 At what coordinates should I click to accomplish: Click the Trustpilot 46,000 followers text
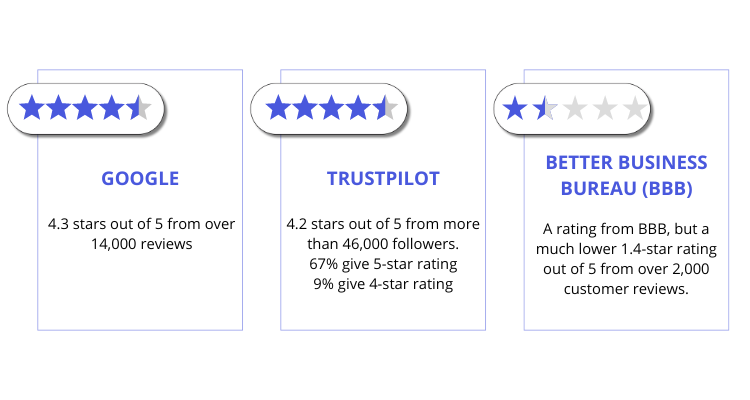click(x=383, y=234)
